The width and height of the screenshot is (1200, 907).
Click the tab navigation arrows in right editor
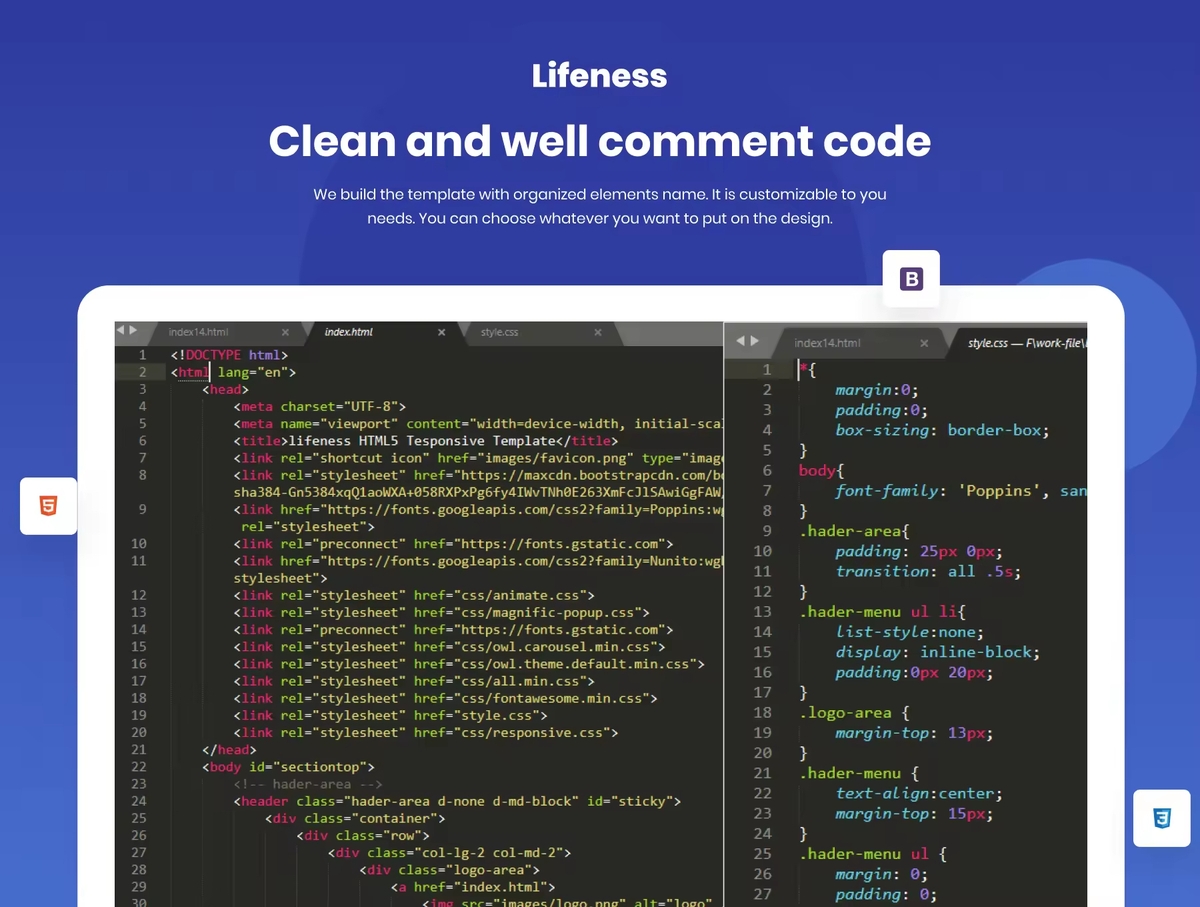click(748, 341)
